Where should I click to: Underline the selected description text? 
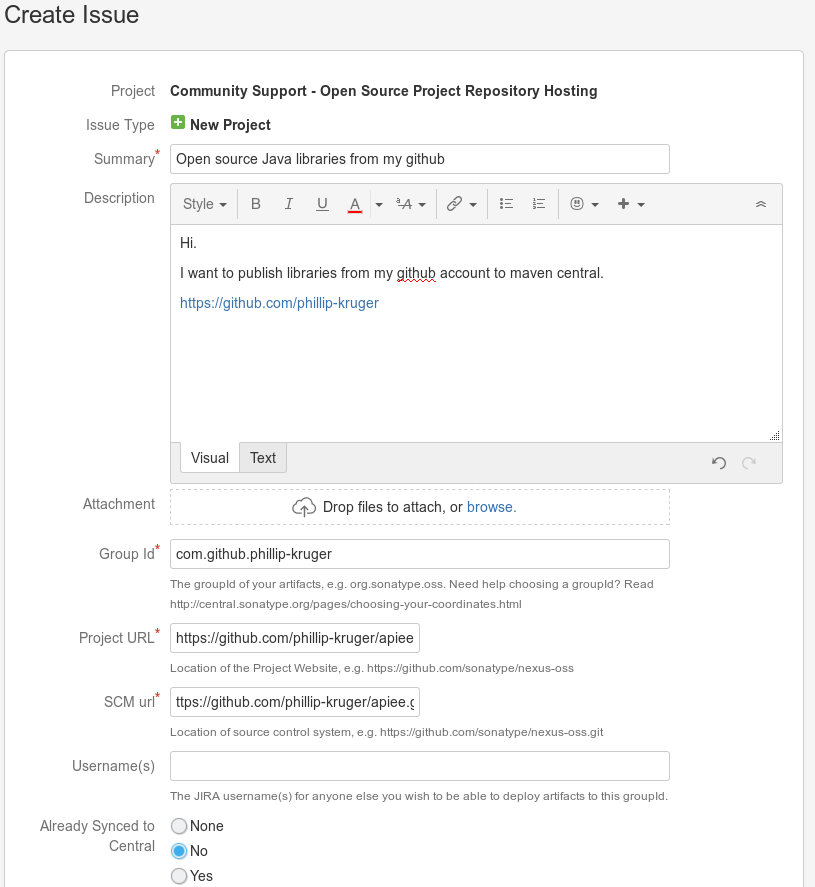pyautogui.click(x=322, y=204)
